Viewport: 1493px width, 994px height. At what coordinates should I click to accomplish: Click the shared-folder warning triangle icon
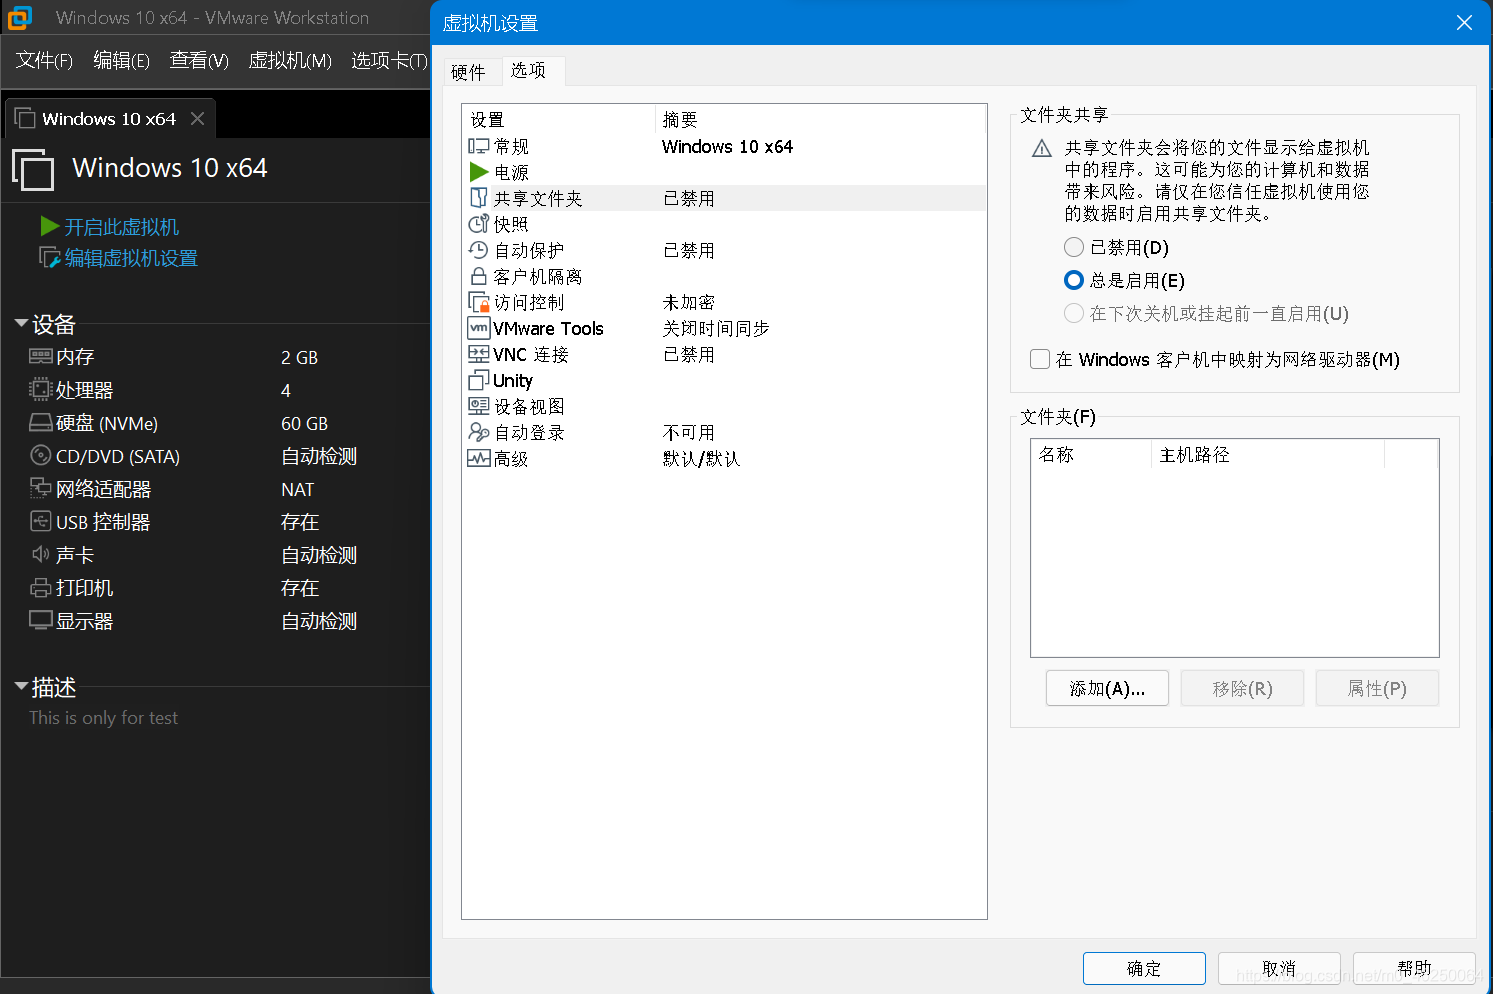tap(1042, 149)
